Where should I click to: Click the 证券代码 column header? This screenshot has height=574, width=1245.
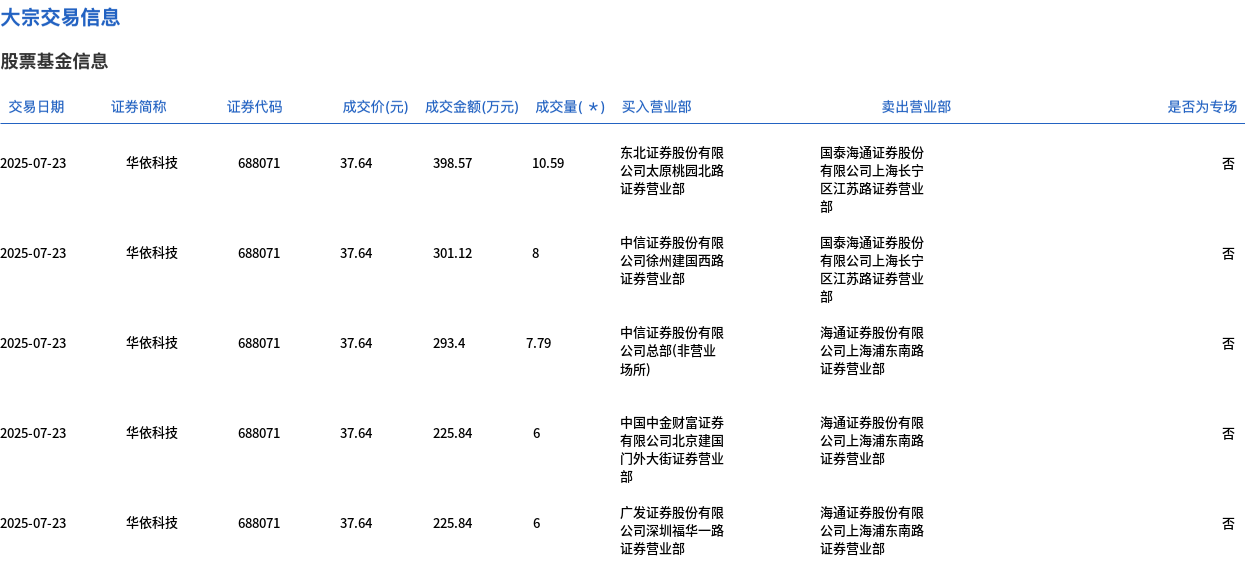[255, 107]
